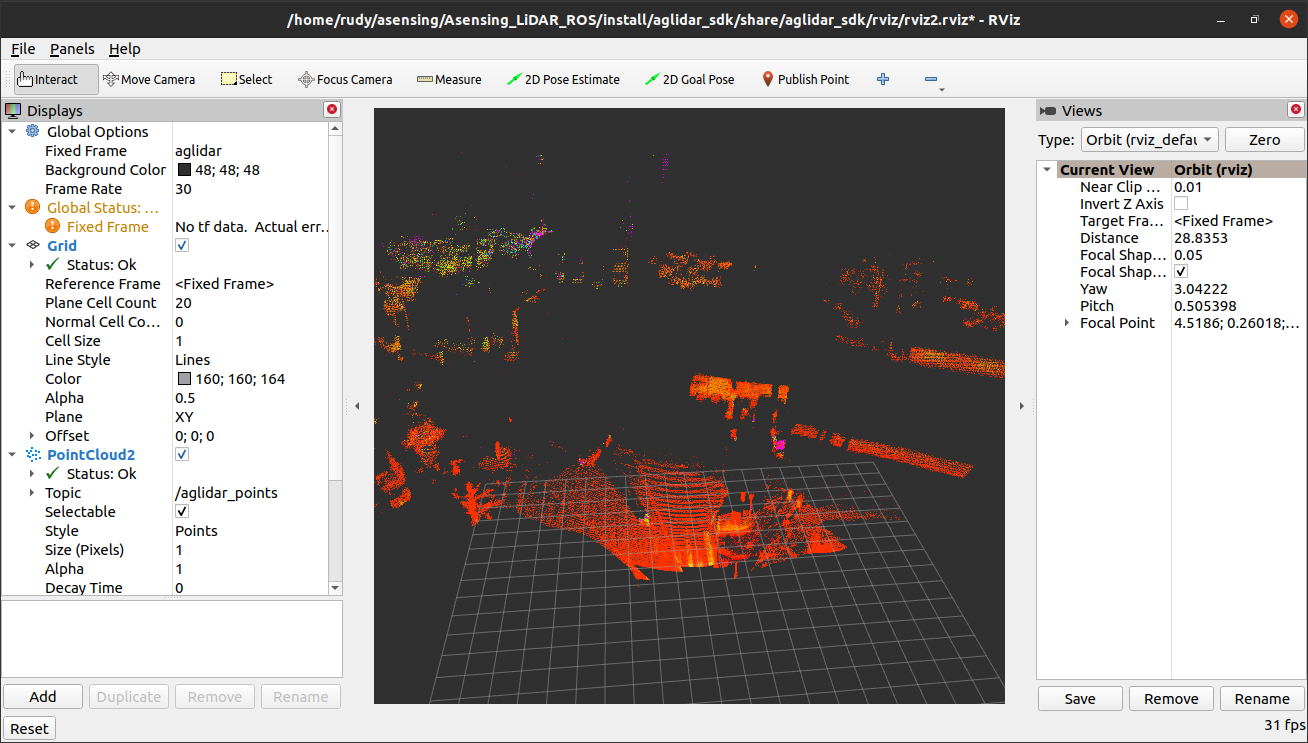
Task: Click the Focus Camera tool
Action: tap(345, 79)
